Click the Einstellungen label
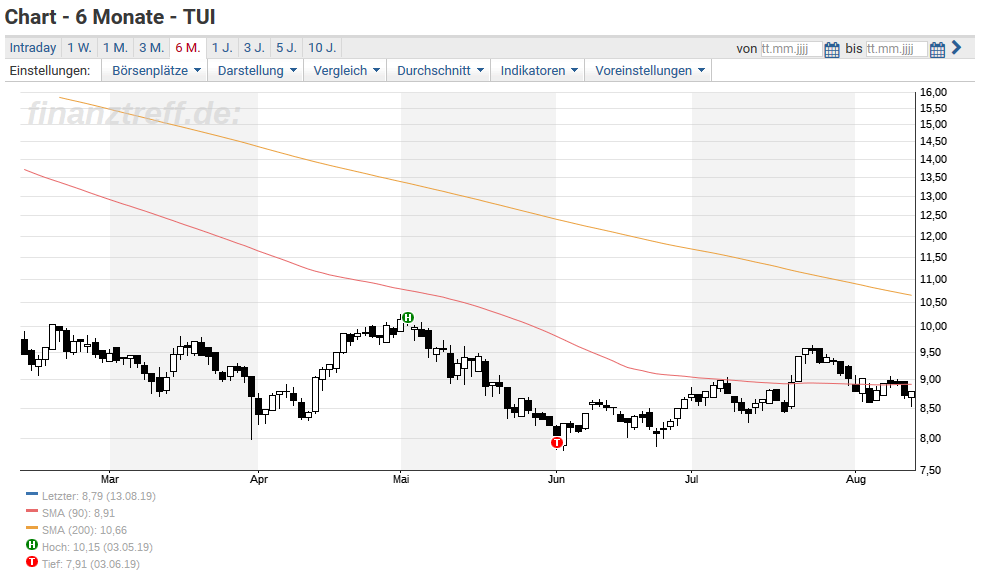983x578 pixels. click(50, 70)
